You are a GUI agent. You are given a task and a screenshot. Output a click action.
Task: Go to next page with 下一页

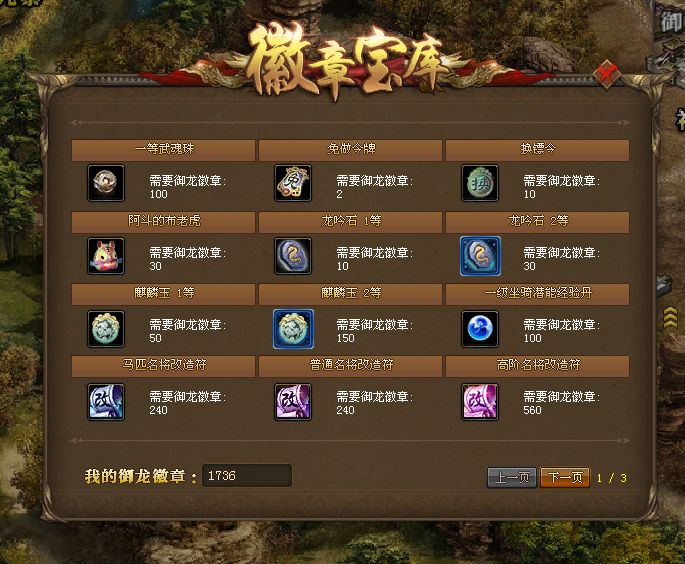(565, 477)
